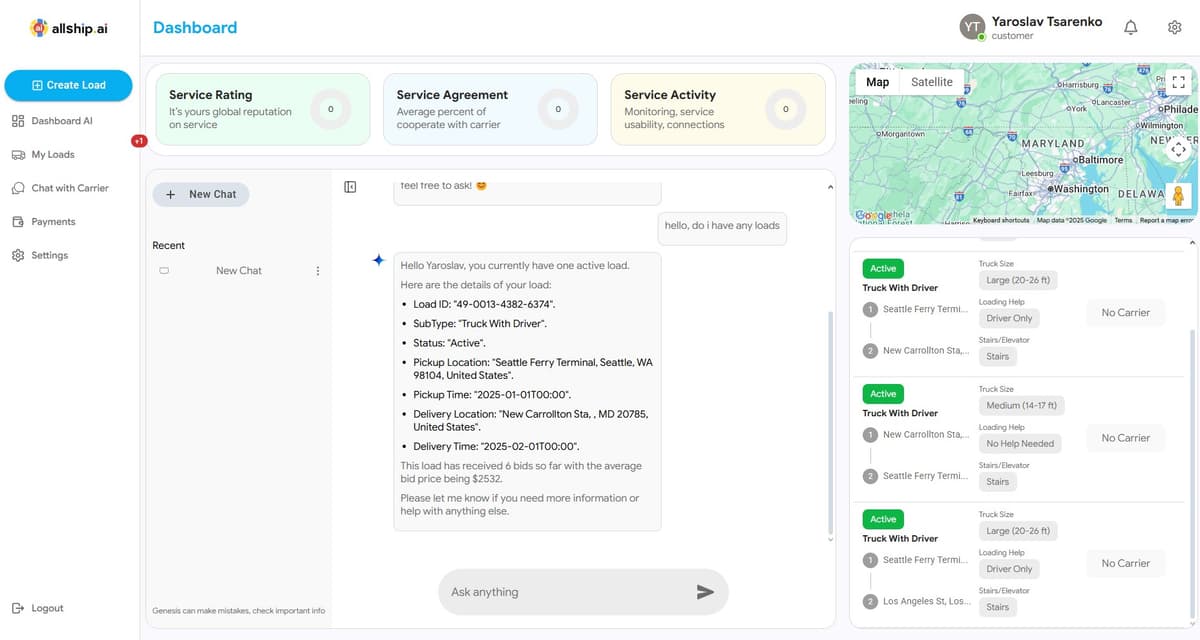Switch to the Map view tab
Screen dimensions: 1200x640
click(x=877, y=81)
